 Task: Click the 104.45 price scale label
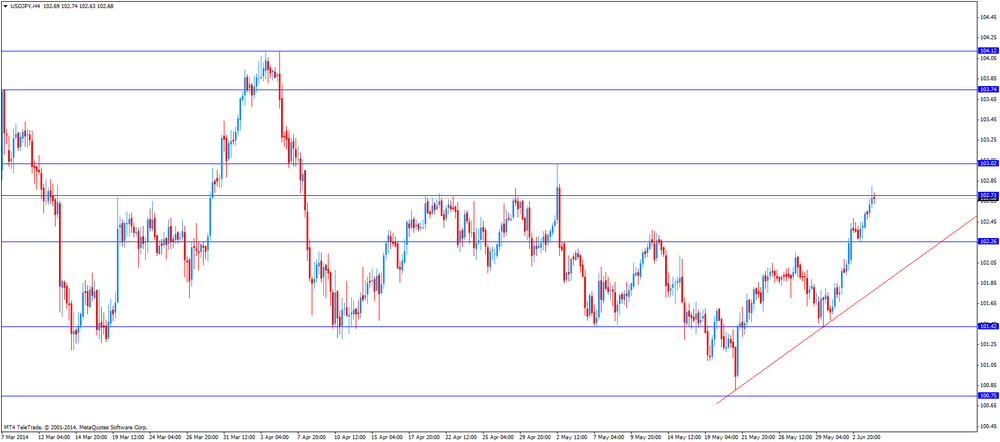988,17
